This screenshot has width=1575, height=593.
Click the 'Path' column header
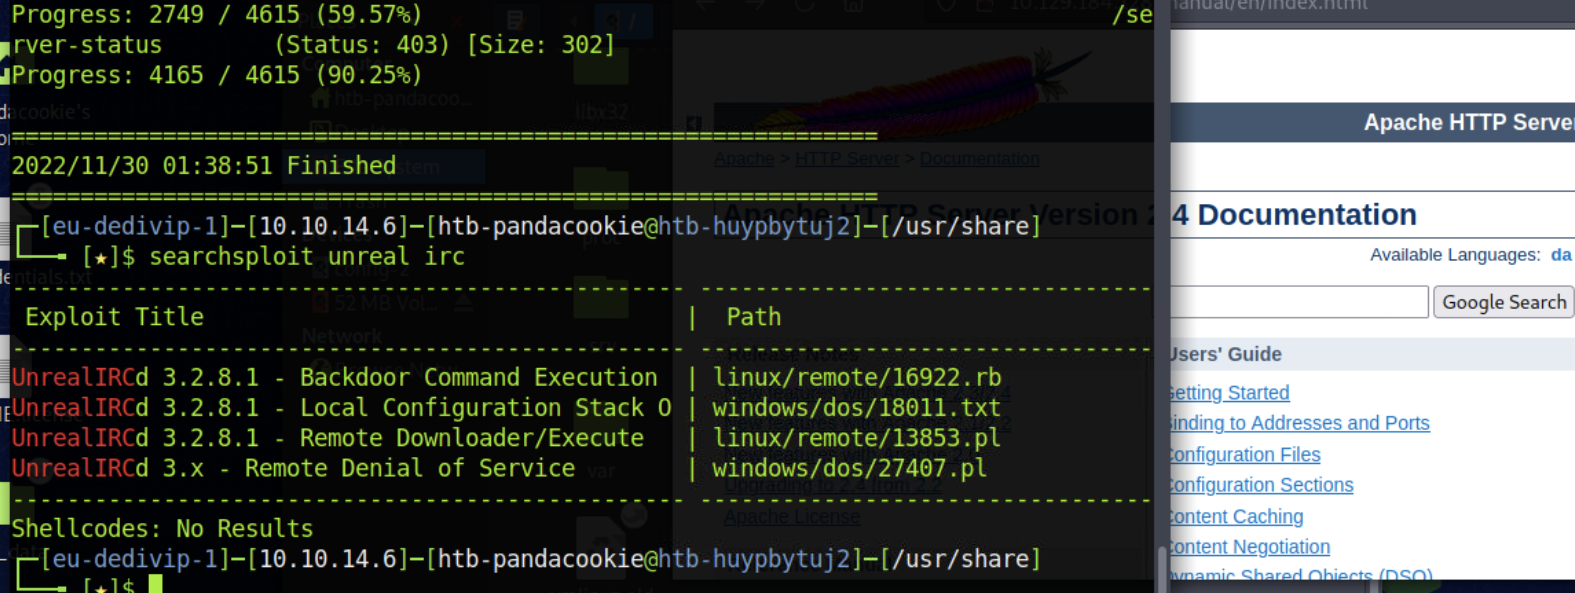[754, 317]
